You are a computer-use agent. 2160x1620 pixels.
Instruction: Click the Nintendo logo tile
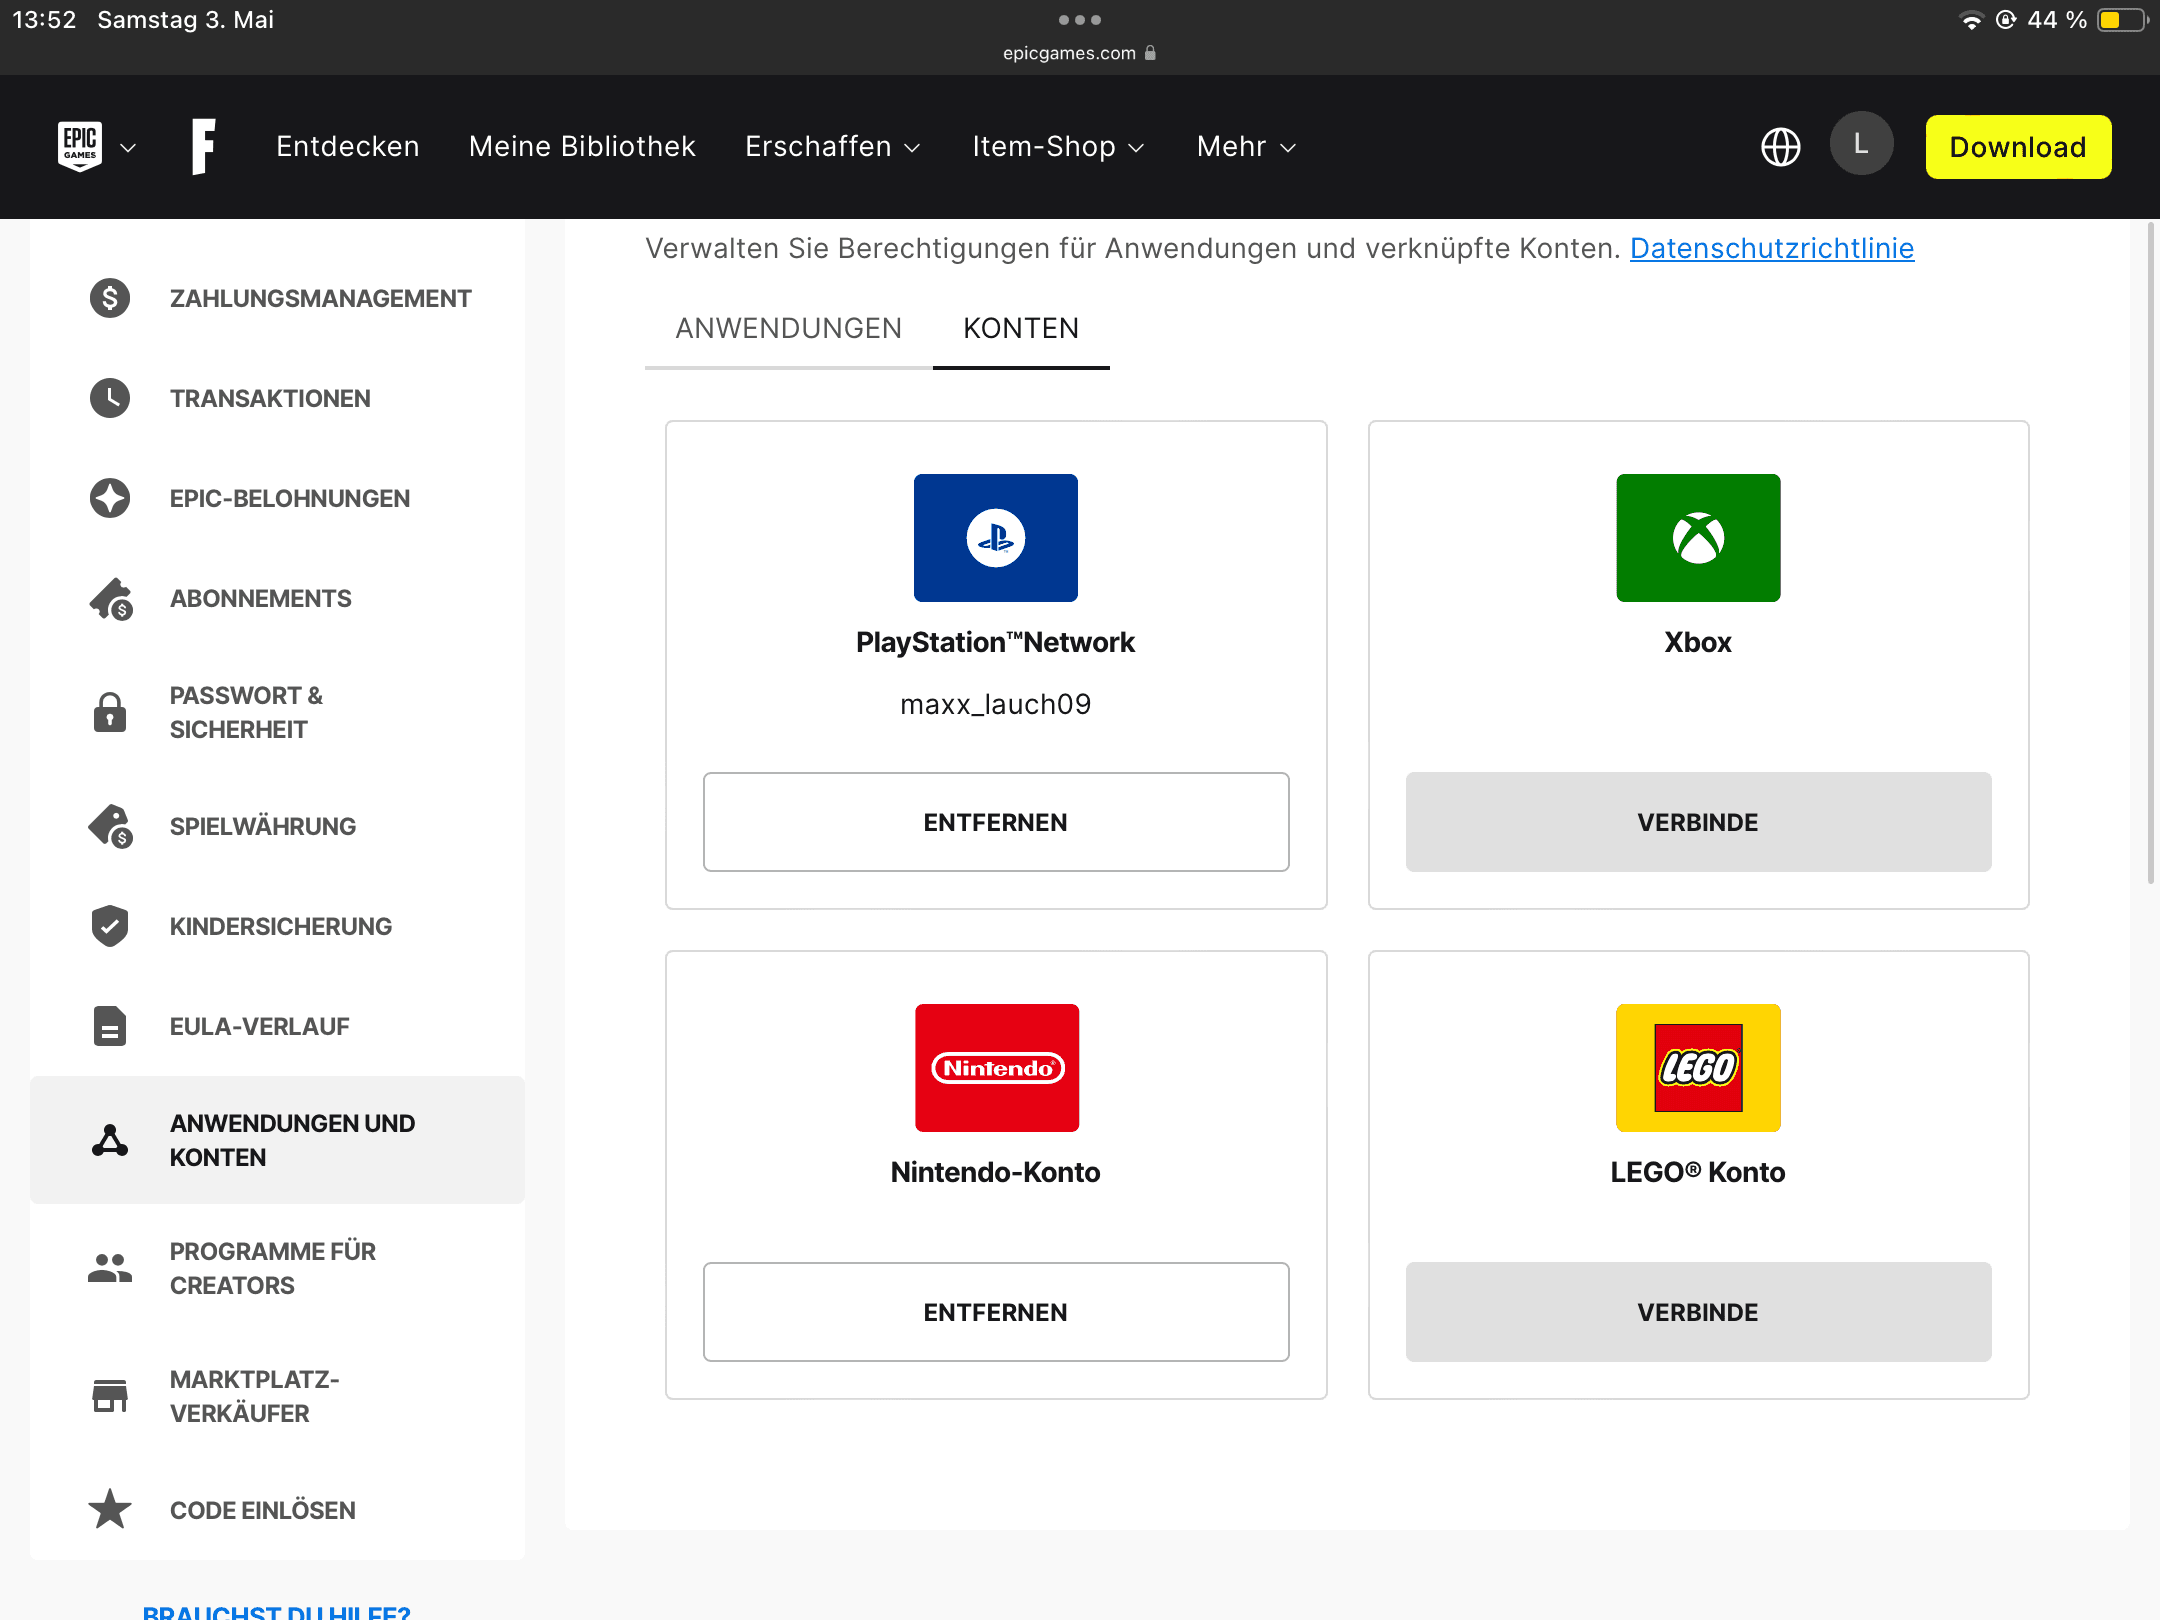pyautogui.click(x=997, y=1068)
